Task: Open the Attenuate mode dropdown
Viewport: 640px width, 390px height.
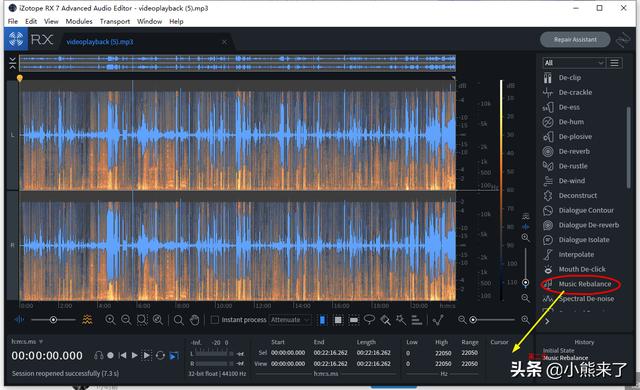Action: tap(290, 320)
